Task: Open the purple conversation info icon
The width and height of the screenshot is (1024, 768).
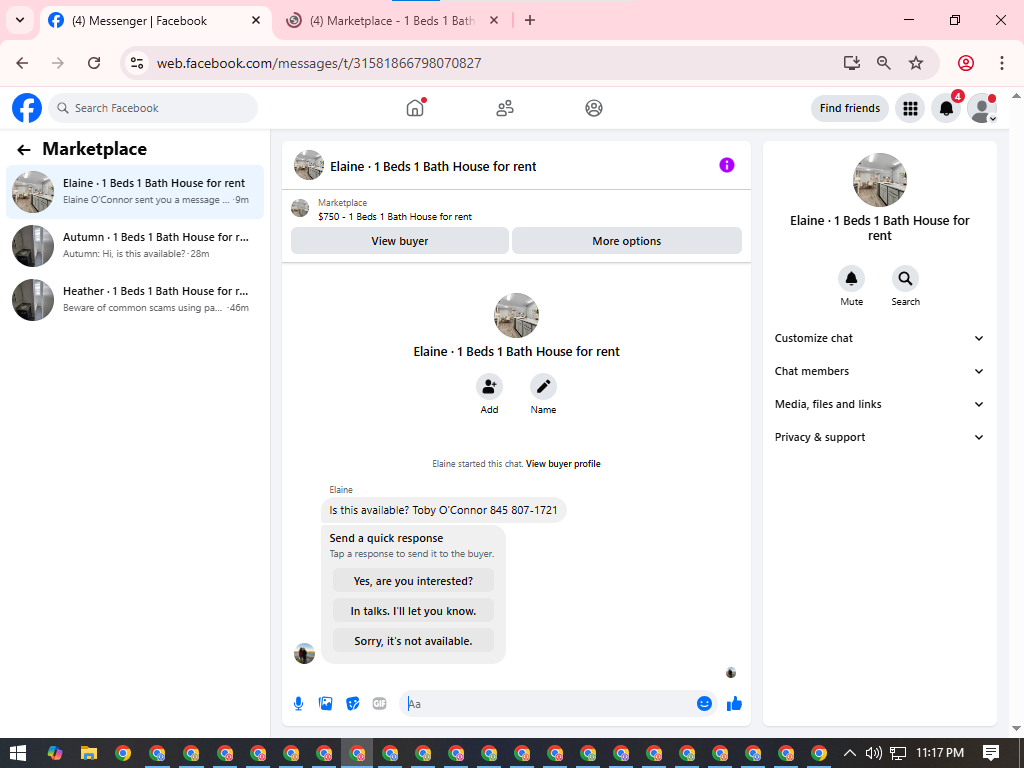Action: coord(727,165)
